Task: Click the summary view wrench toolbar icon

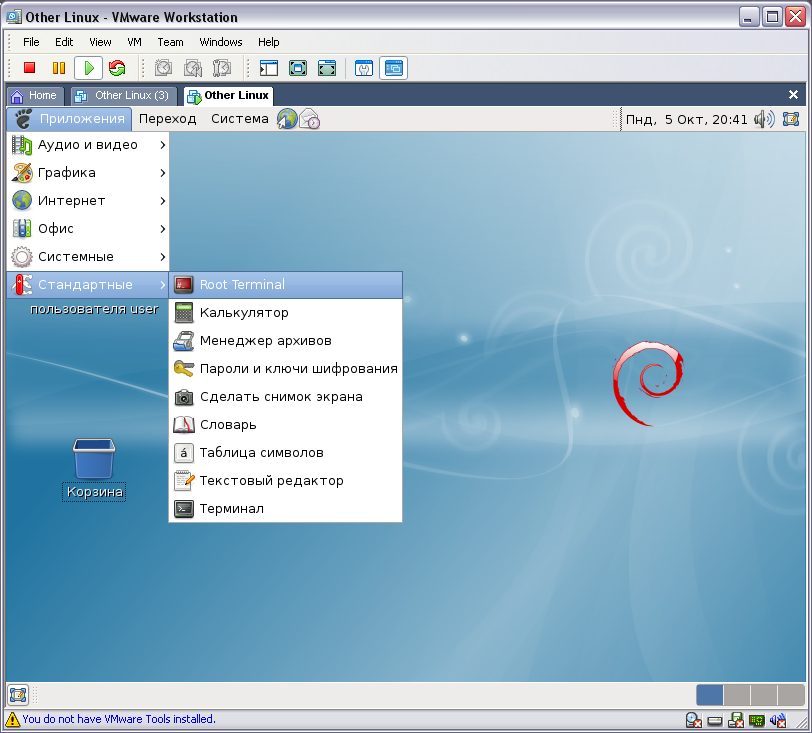Action: (364, 68)
